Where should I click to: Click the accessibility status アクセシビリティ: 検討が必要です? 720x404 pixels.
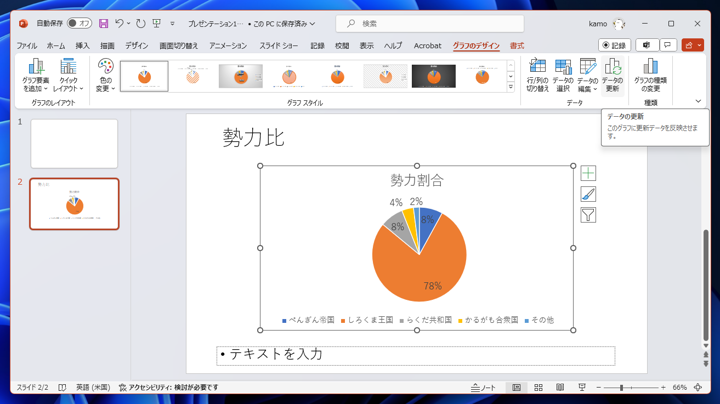click(x=169, y=387)
